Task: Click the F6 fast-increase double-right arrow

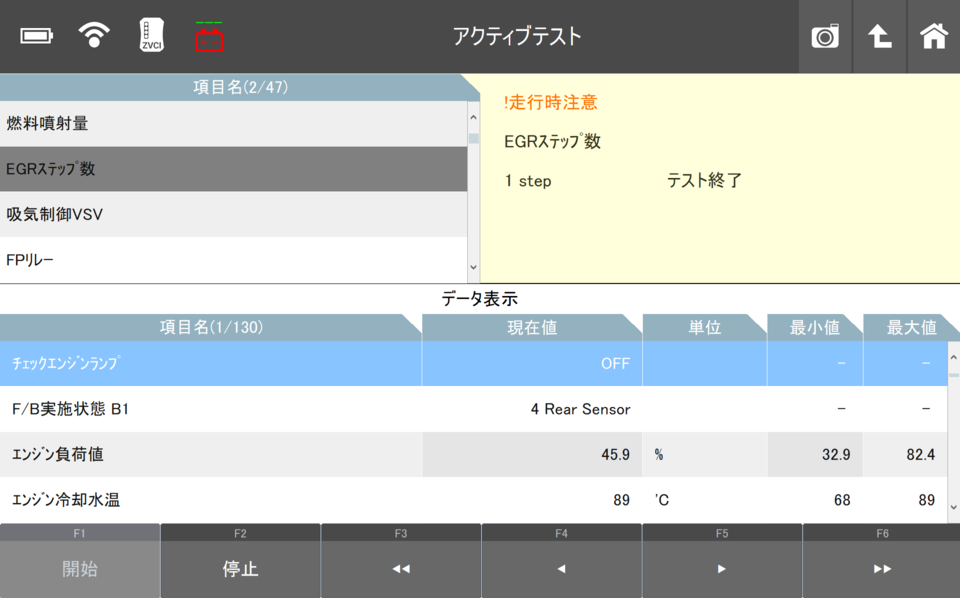Action: tap(882, 561)
